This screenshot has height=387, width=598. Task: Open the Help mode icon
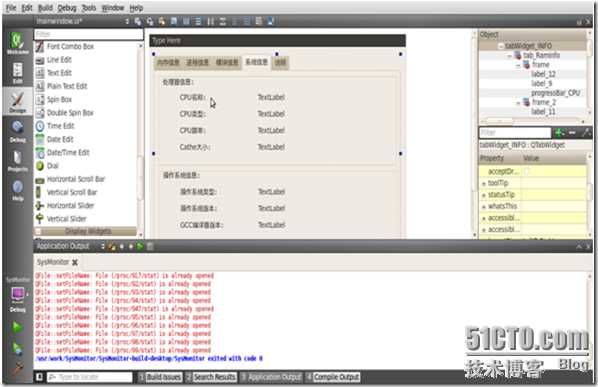point(17,190)
